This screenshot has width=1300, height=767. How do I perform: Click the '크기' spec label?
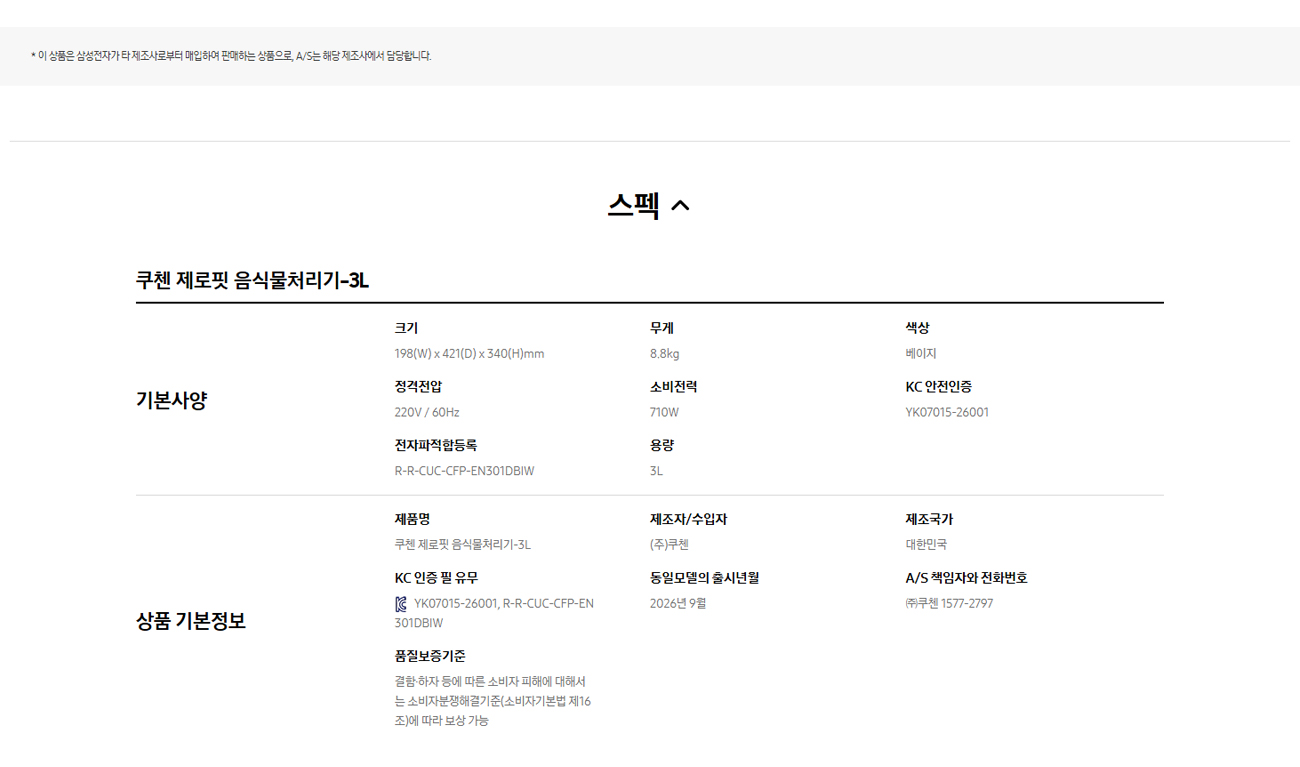(x=407, y=328)
